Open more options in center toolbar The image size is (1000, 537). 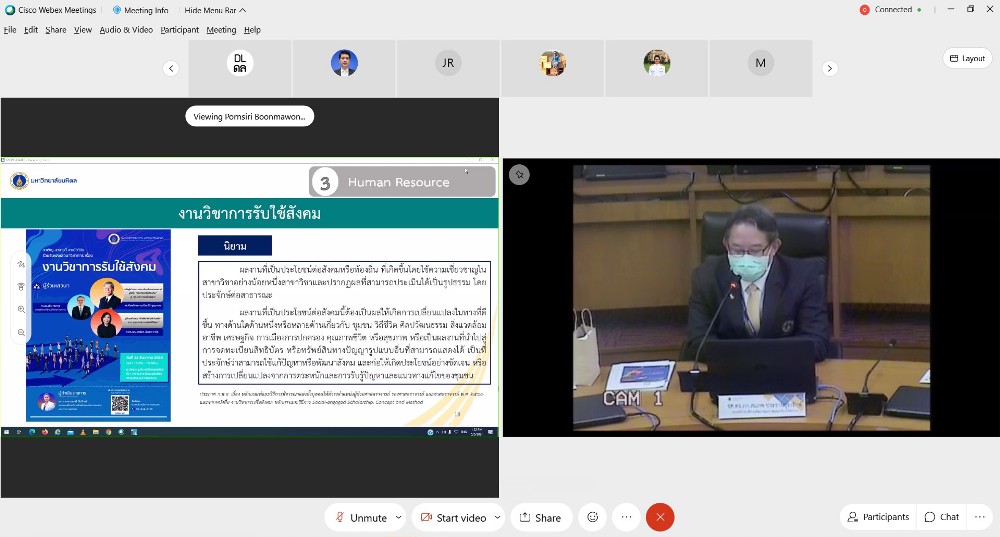point(626,517)
